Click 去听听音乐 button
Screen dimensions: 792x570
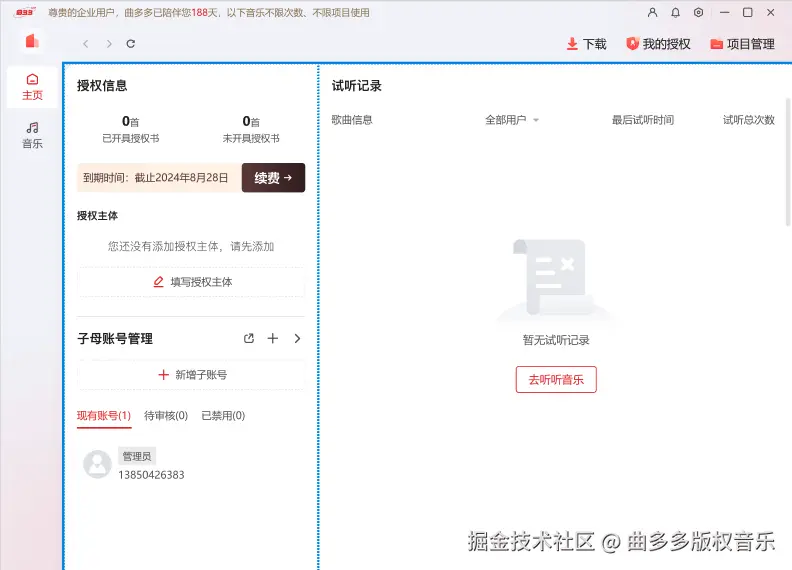(556, 379)
